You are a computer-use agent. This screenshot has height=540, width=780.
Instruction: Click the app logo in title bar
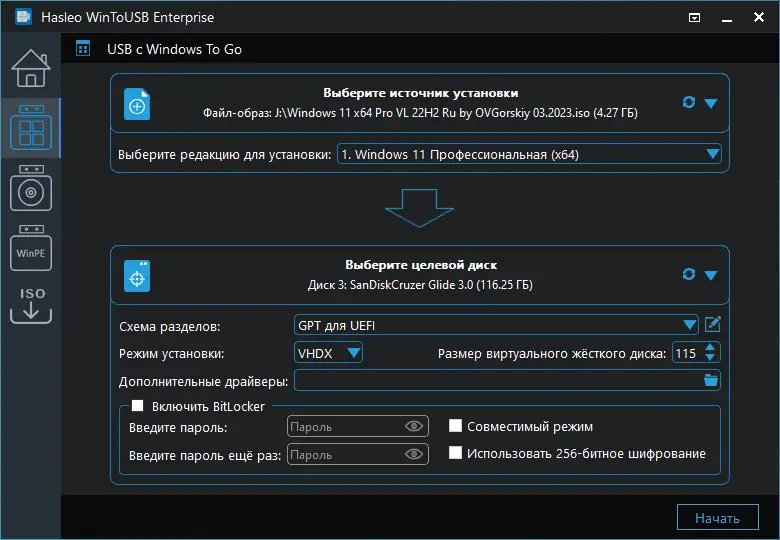(23, 17)
